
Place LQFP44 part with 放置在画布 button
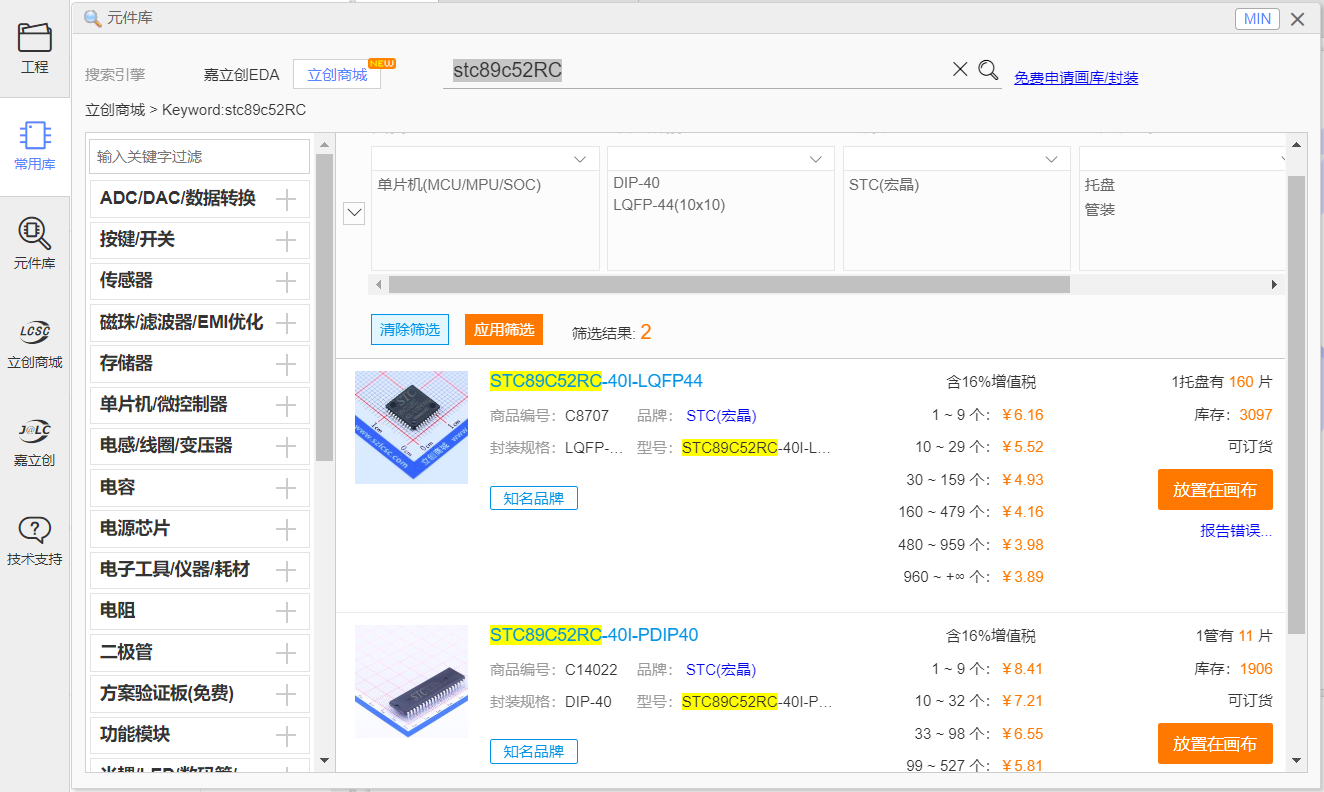point(1215,490)
